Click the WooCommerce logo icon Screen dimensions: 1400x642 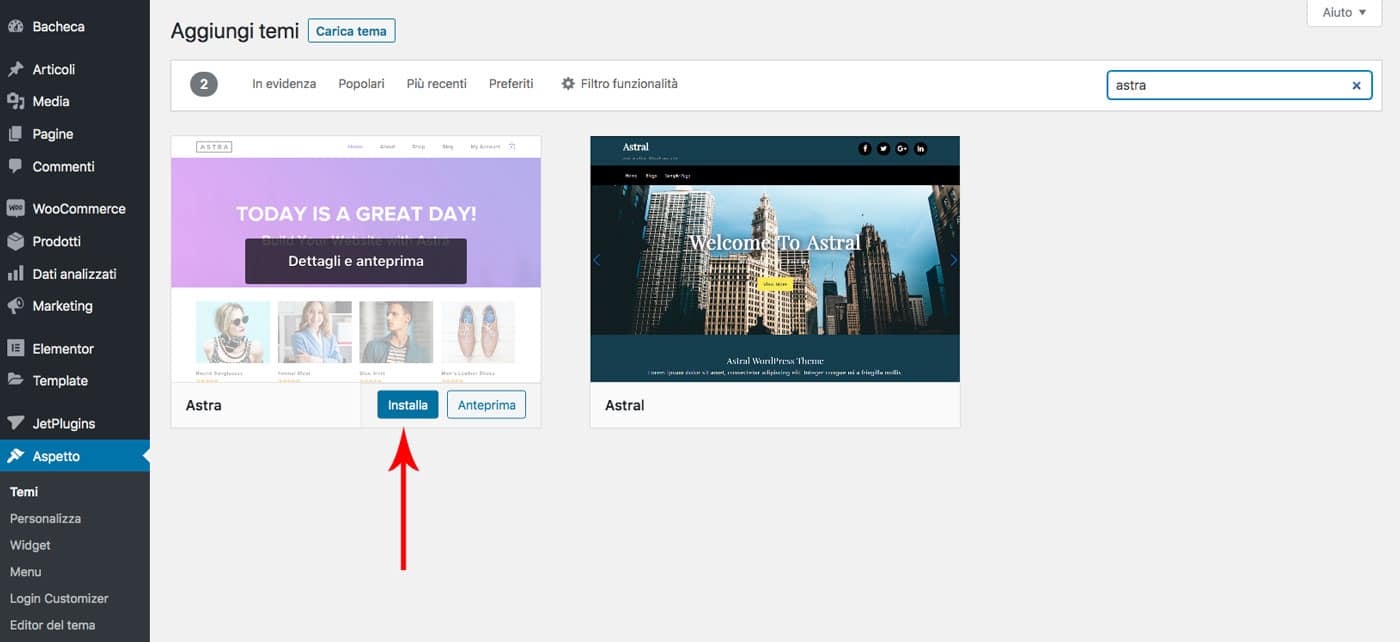[x=15, y=209]
